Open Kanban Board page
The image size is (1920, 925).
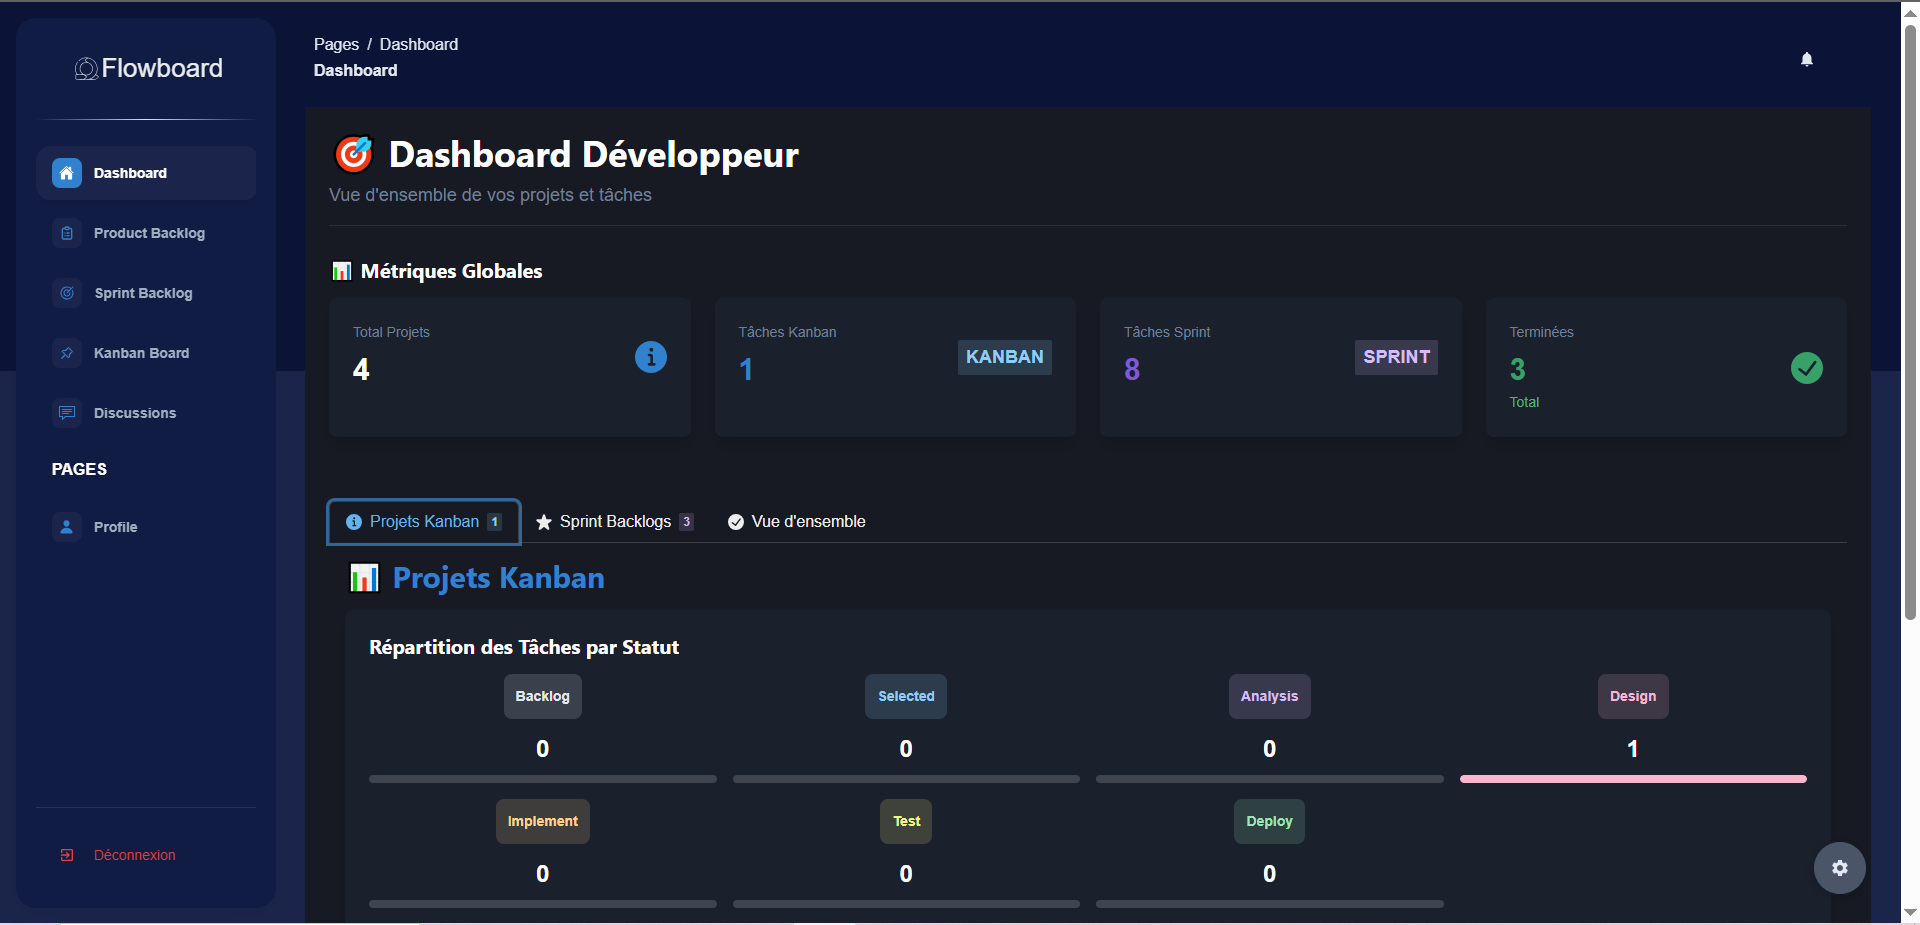(146, 353)
